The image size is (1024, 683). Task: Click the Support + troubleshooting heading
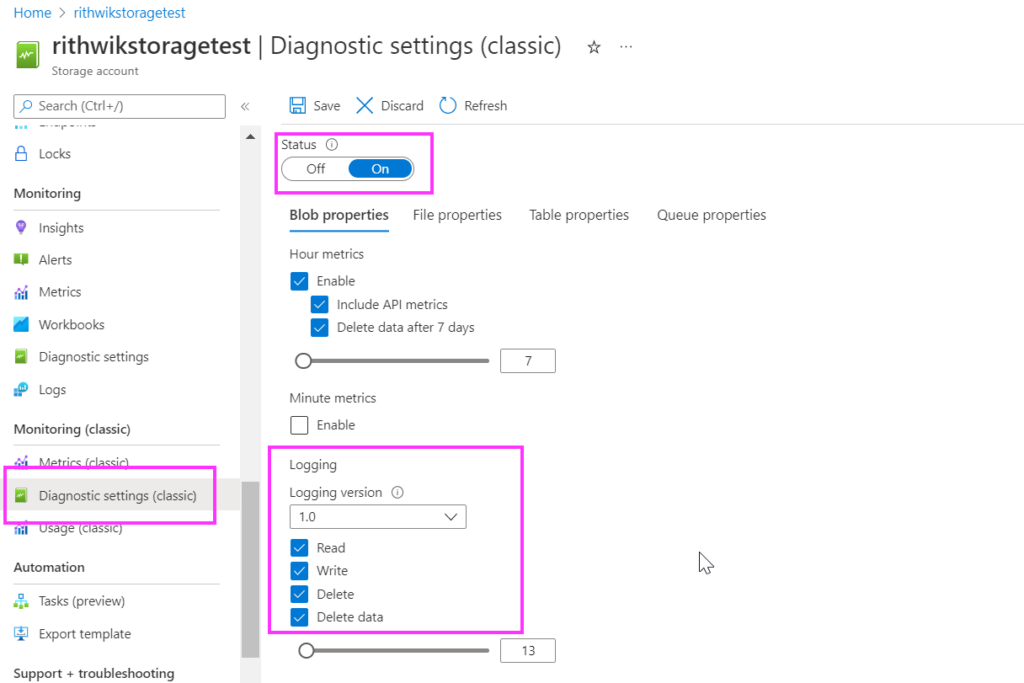pos(94,673)
